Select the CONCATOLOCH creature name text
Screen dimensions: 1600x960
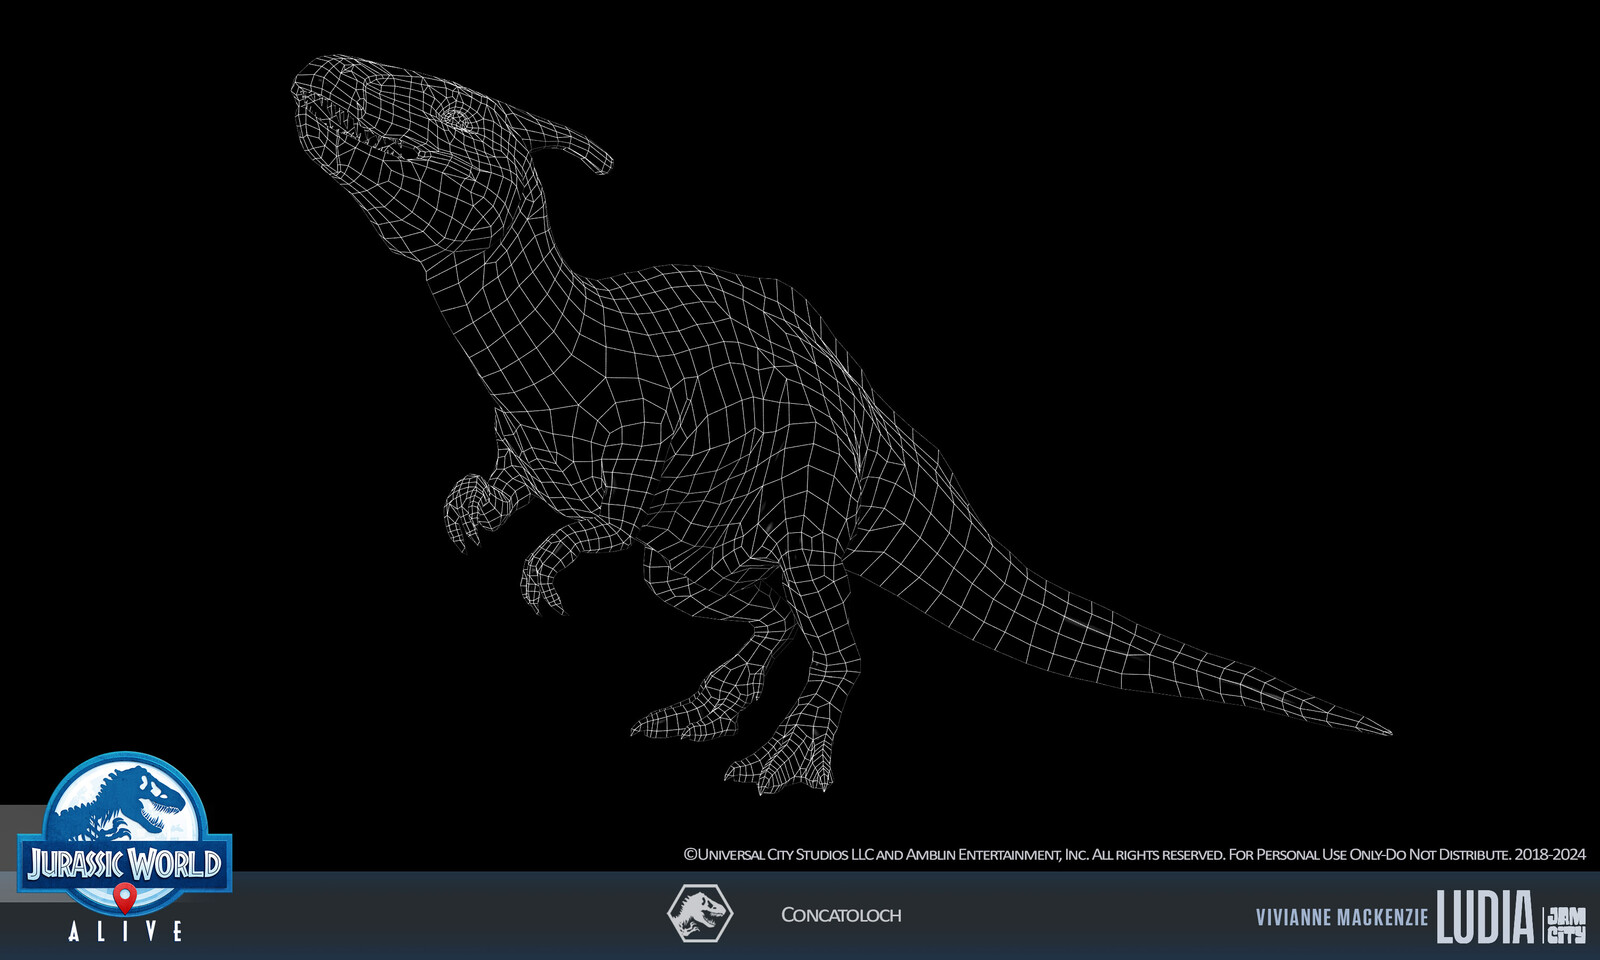(x=841, y=915)
